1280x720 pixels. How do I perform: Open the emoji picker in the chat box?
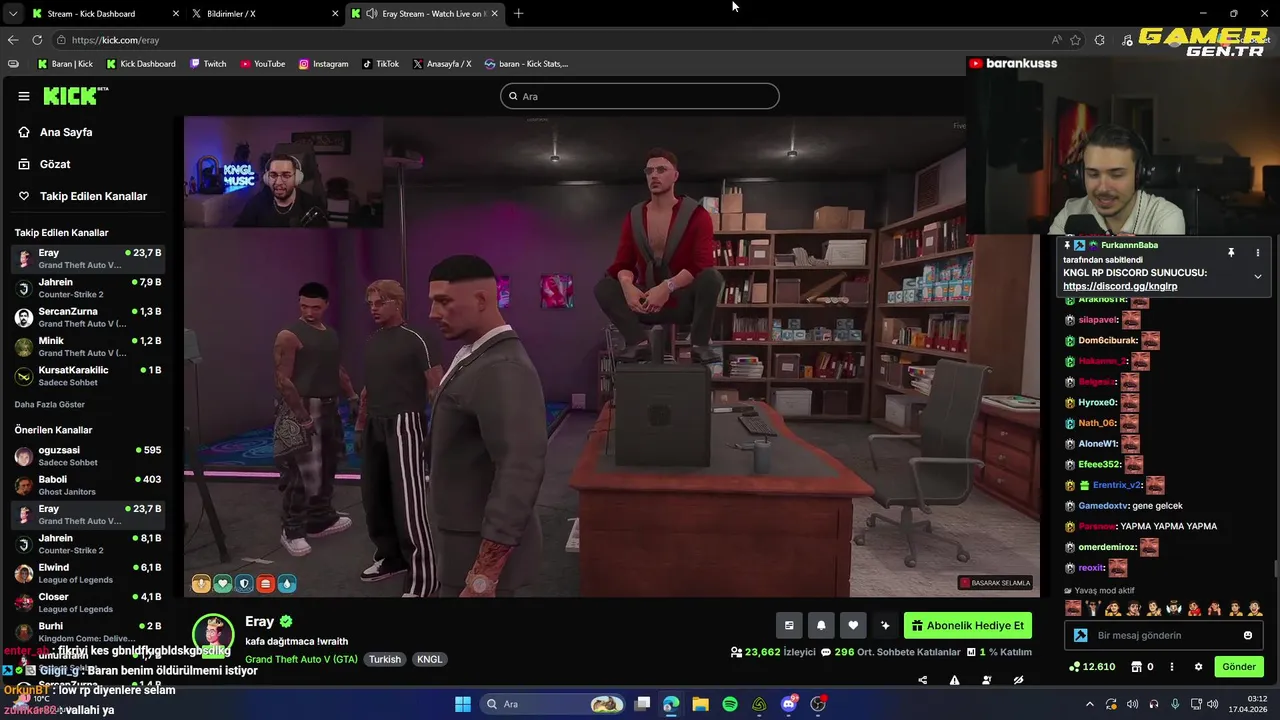click(1248, 635)
